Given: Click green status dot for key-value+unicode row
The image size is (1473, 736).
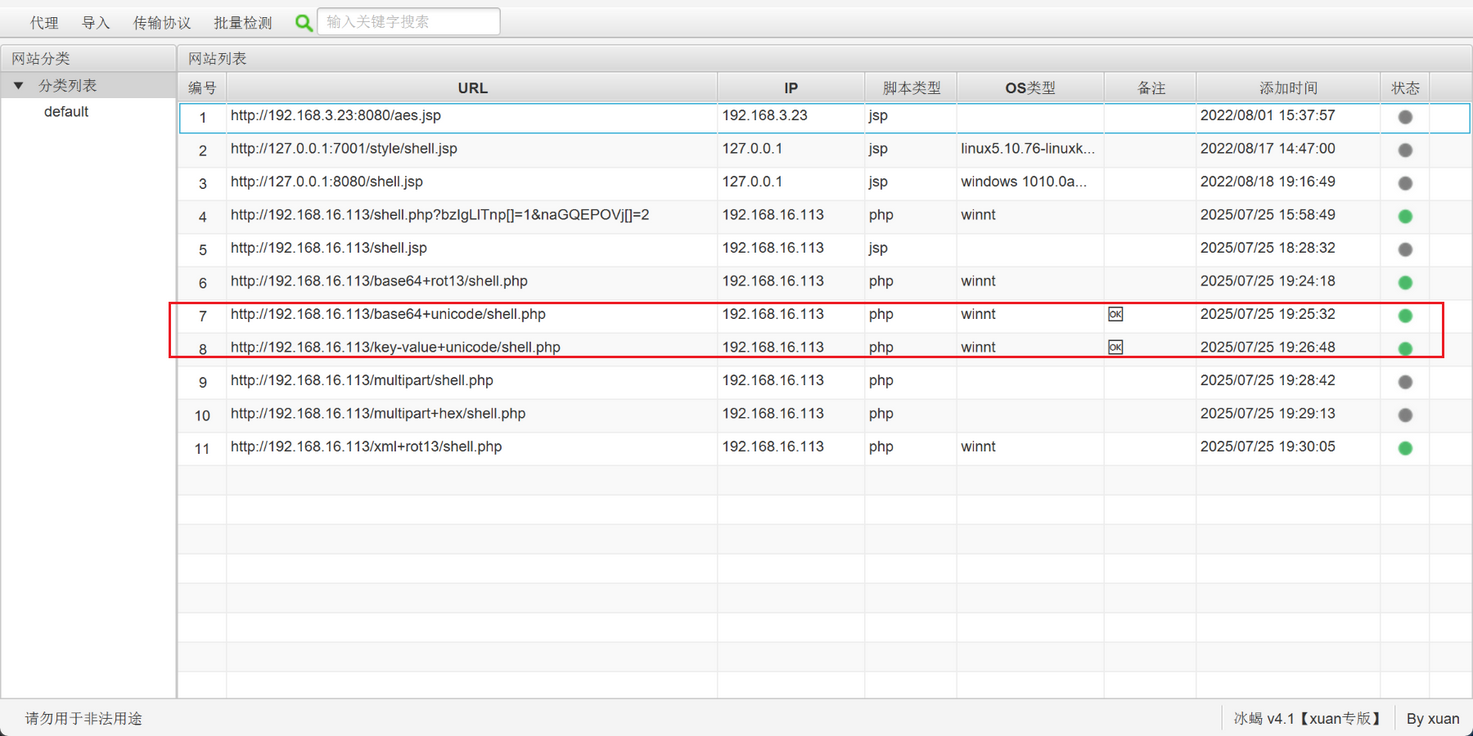Looking at the screenshot, I should tap(1405, 348).
